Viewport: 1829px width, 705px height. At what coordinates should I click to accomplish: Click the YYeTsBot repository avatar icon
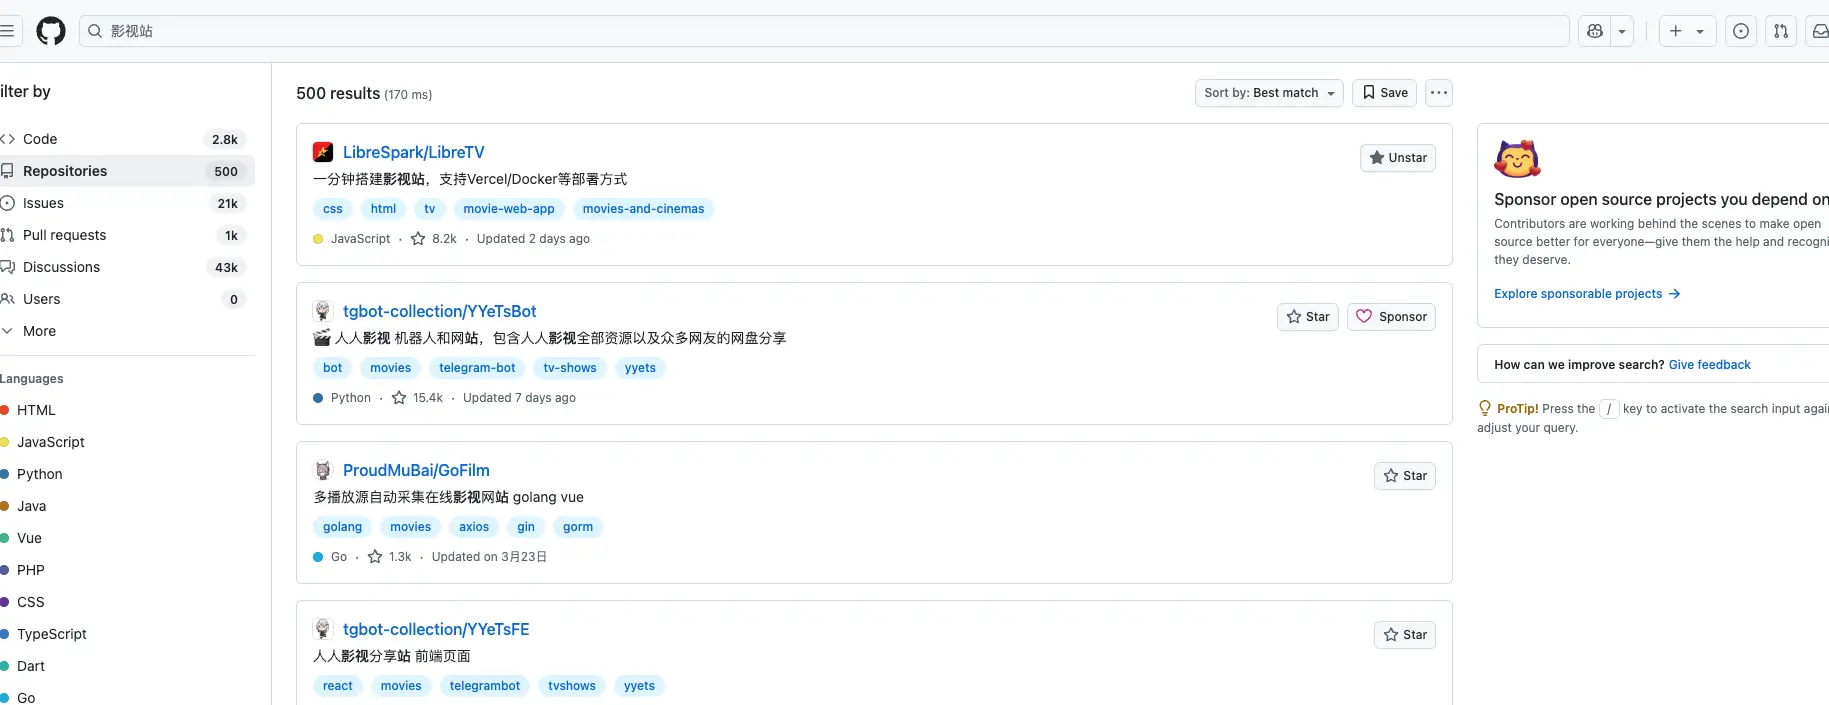coord(323,311)
